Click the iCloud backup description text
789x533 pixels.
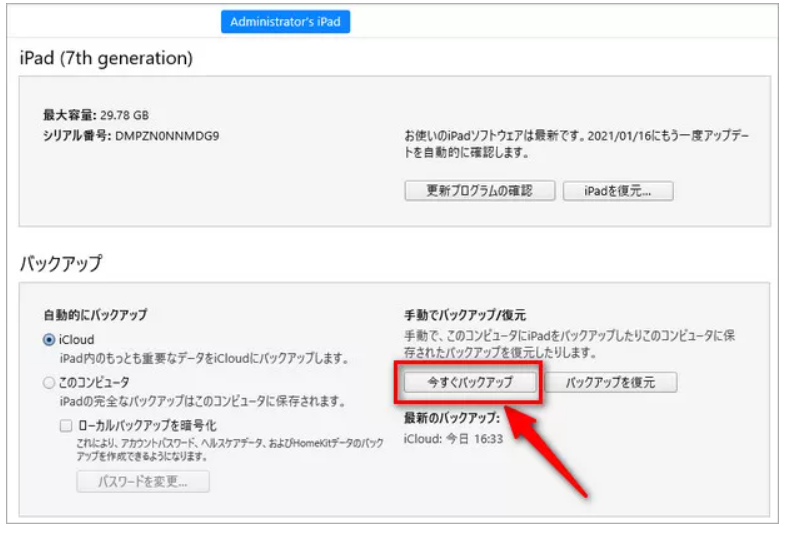click(202, 358)
